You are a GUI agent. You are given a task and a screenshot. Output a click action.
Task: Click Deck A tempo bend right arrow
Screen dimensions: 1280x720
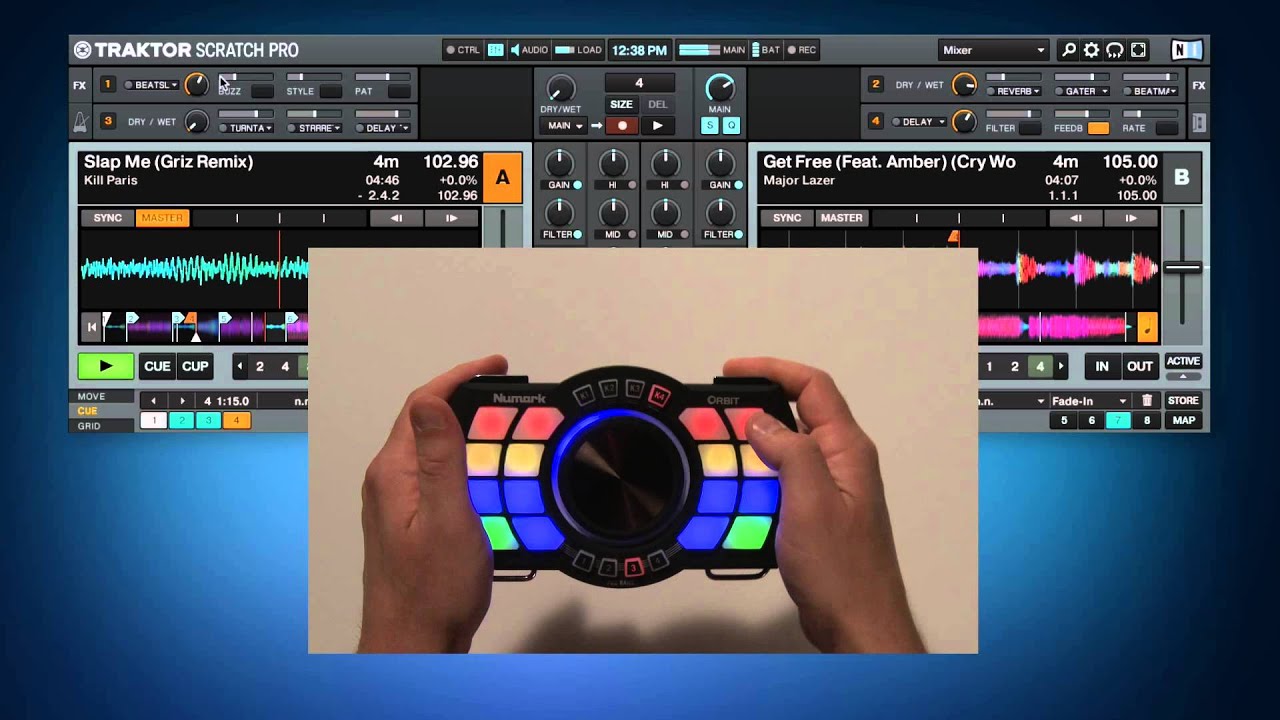pos(451,218)
